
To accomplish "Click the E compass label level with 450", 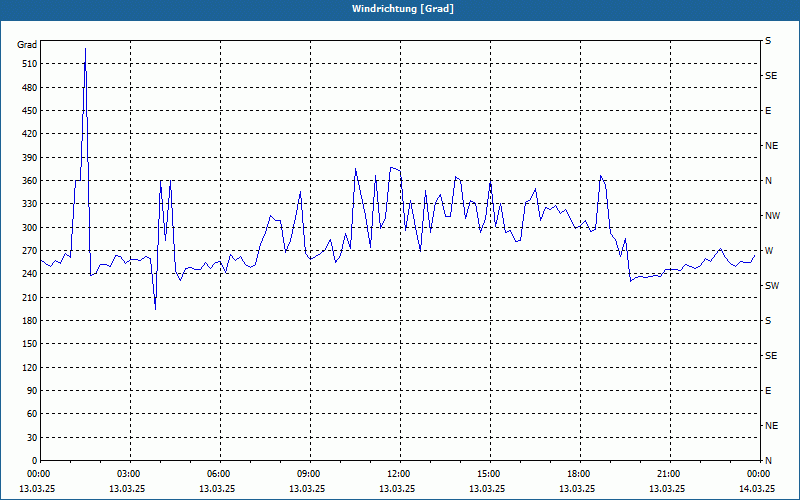I will click(768, 111).
